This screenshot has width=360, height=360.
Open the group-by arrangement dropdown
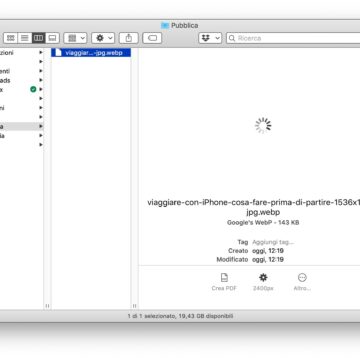(75, 38)
